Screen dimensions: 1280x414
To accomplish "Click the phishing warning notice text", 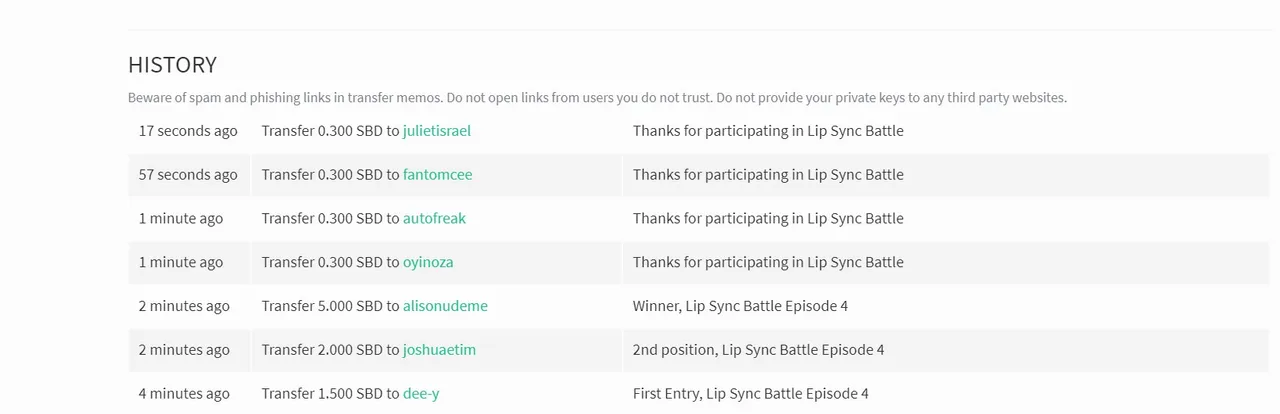I will click(597, 98).
